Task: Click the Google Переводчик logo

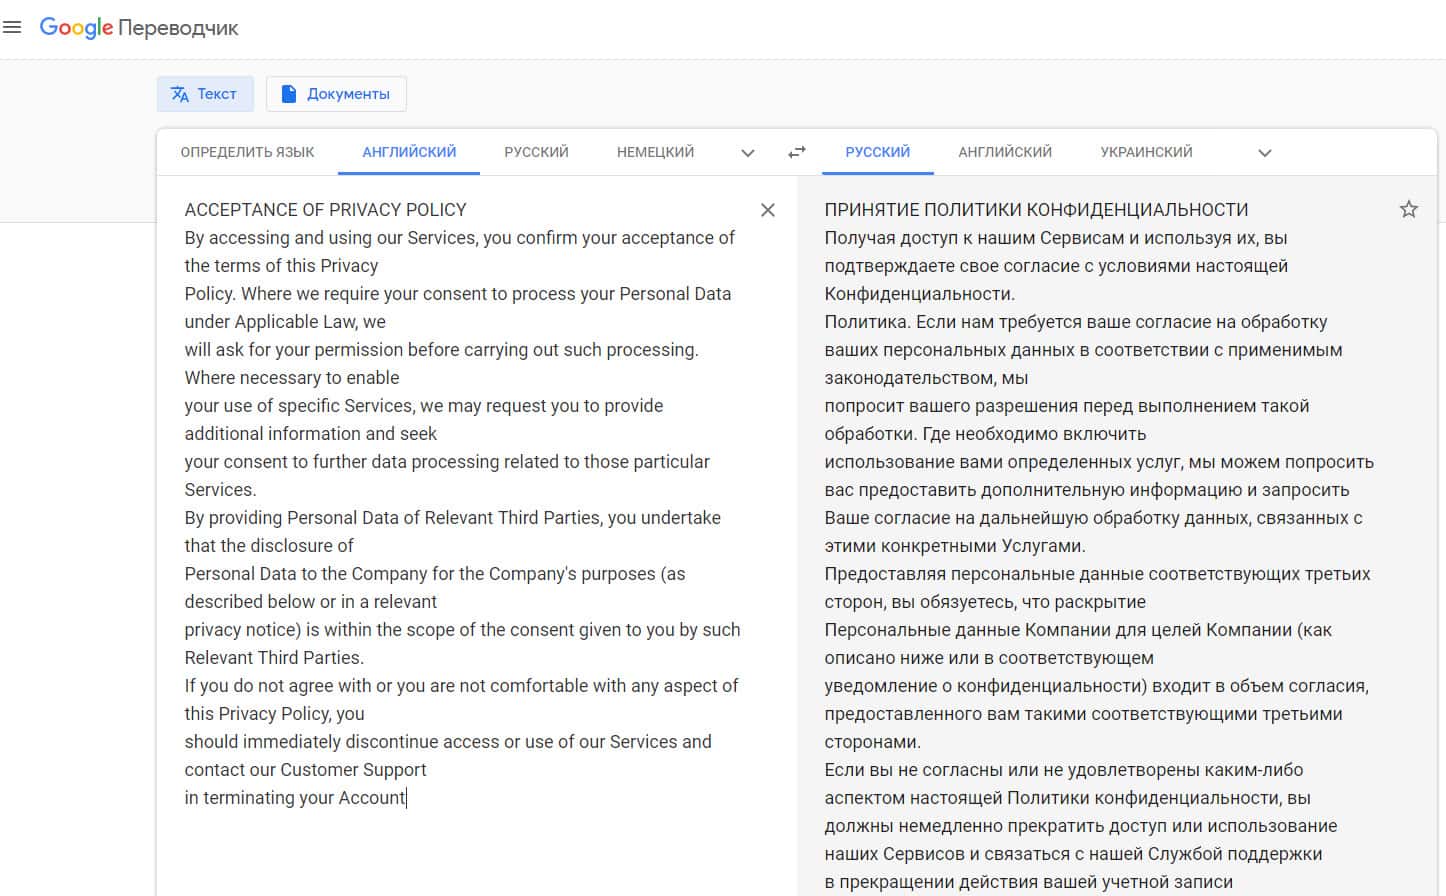Action: [139, 28]
